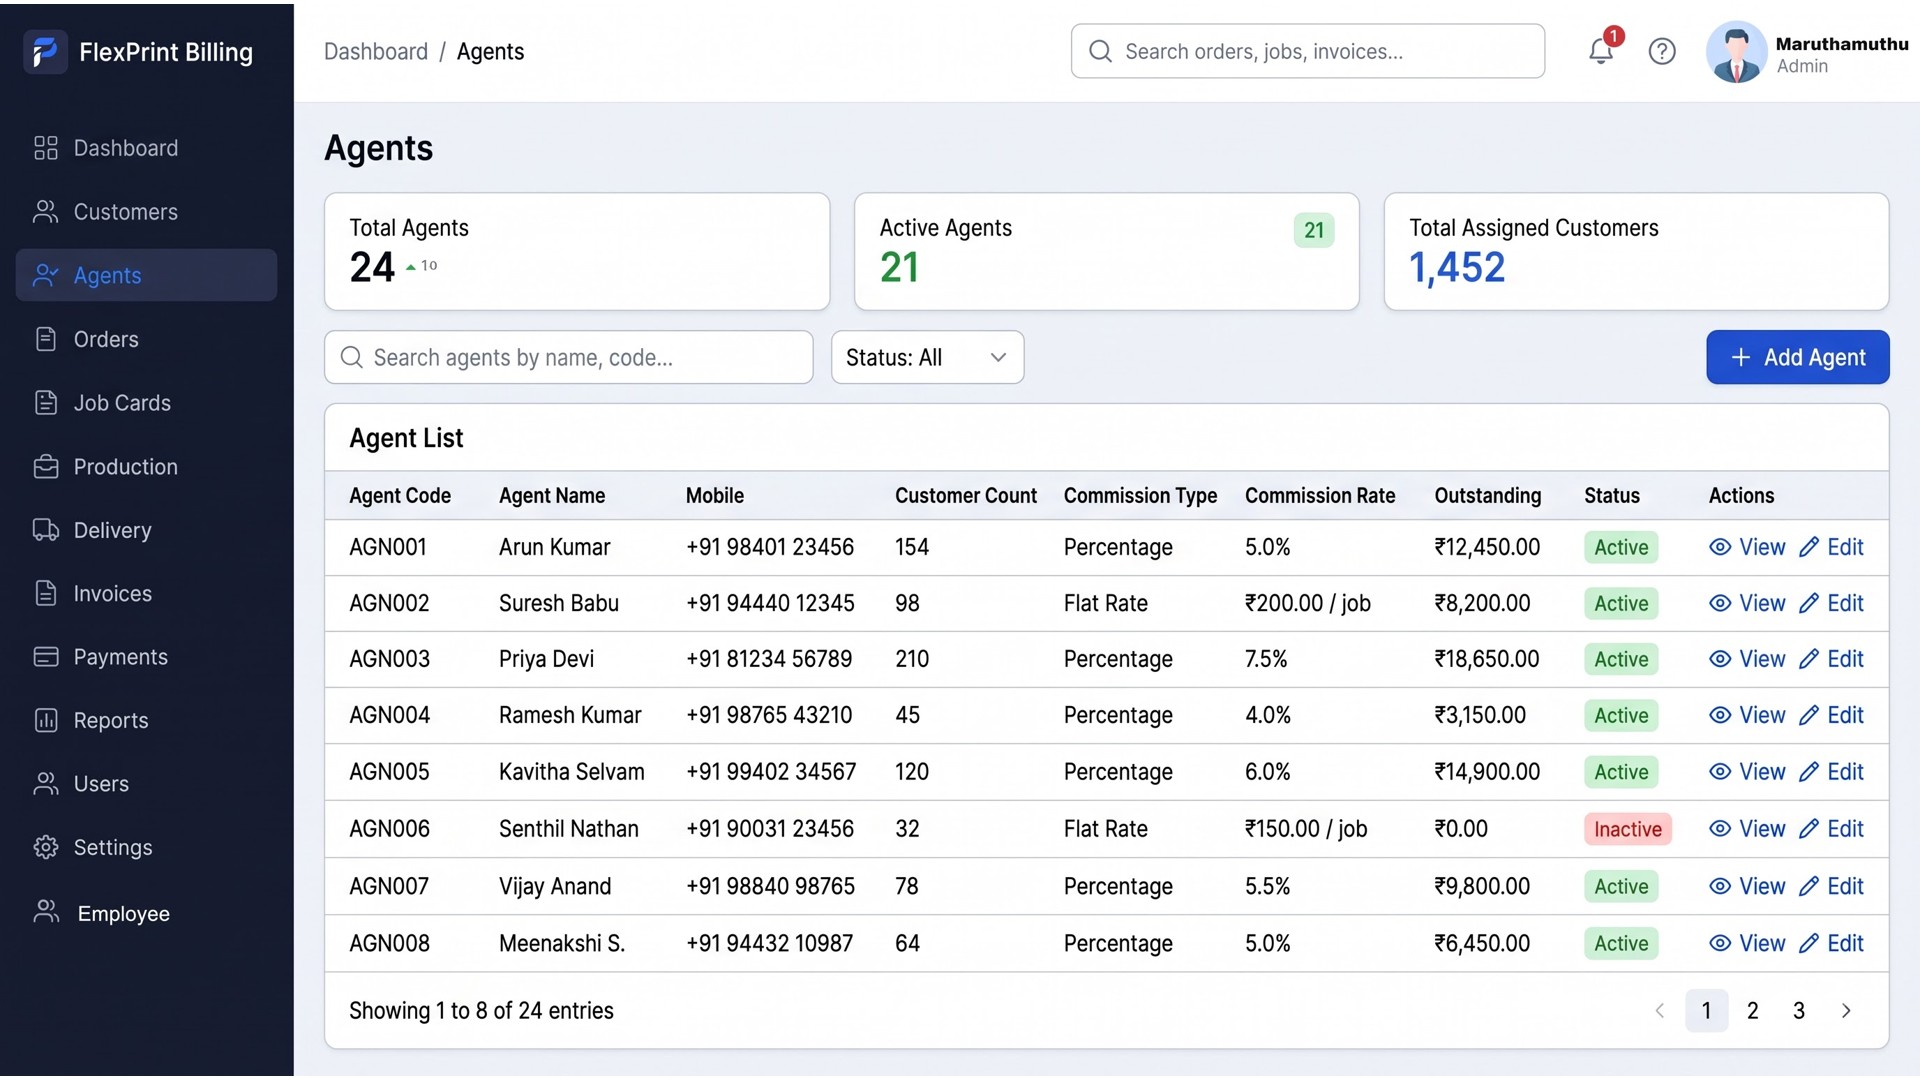Open the Maruthamuthu Admin profile menu

tap(1807, 52)
